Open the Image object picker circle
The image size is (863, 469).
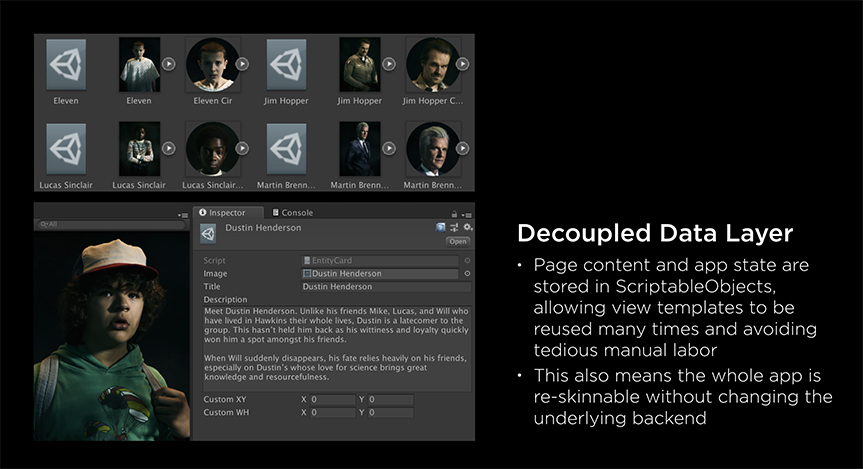[x=467, y=274]
